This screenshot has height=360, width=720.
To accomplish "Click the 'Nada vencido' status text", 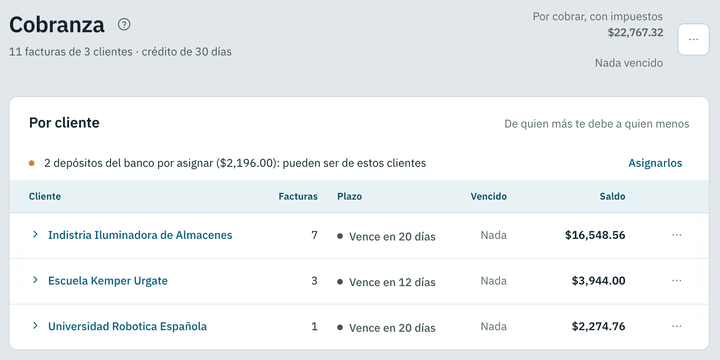I will [x=629, y=63].
